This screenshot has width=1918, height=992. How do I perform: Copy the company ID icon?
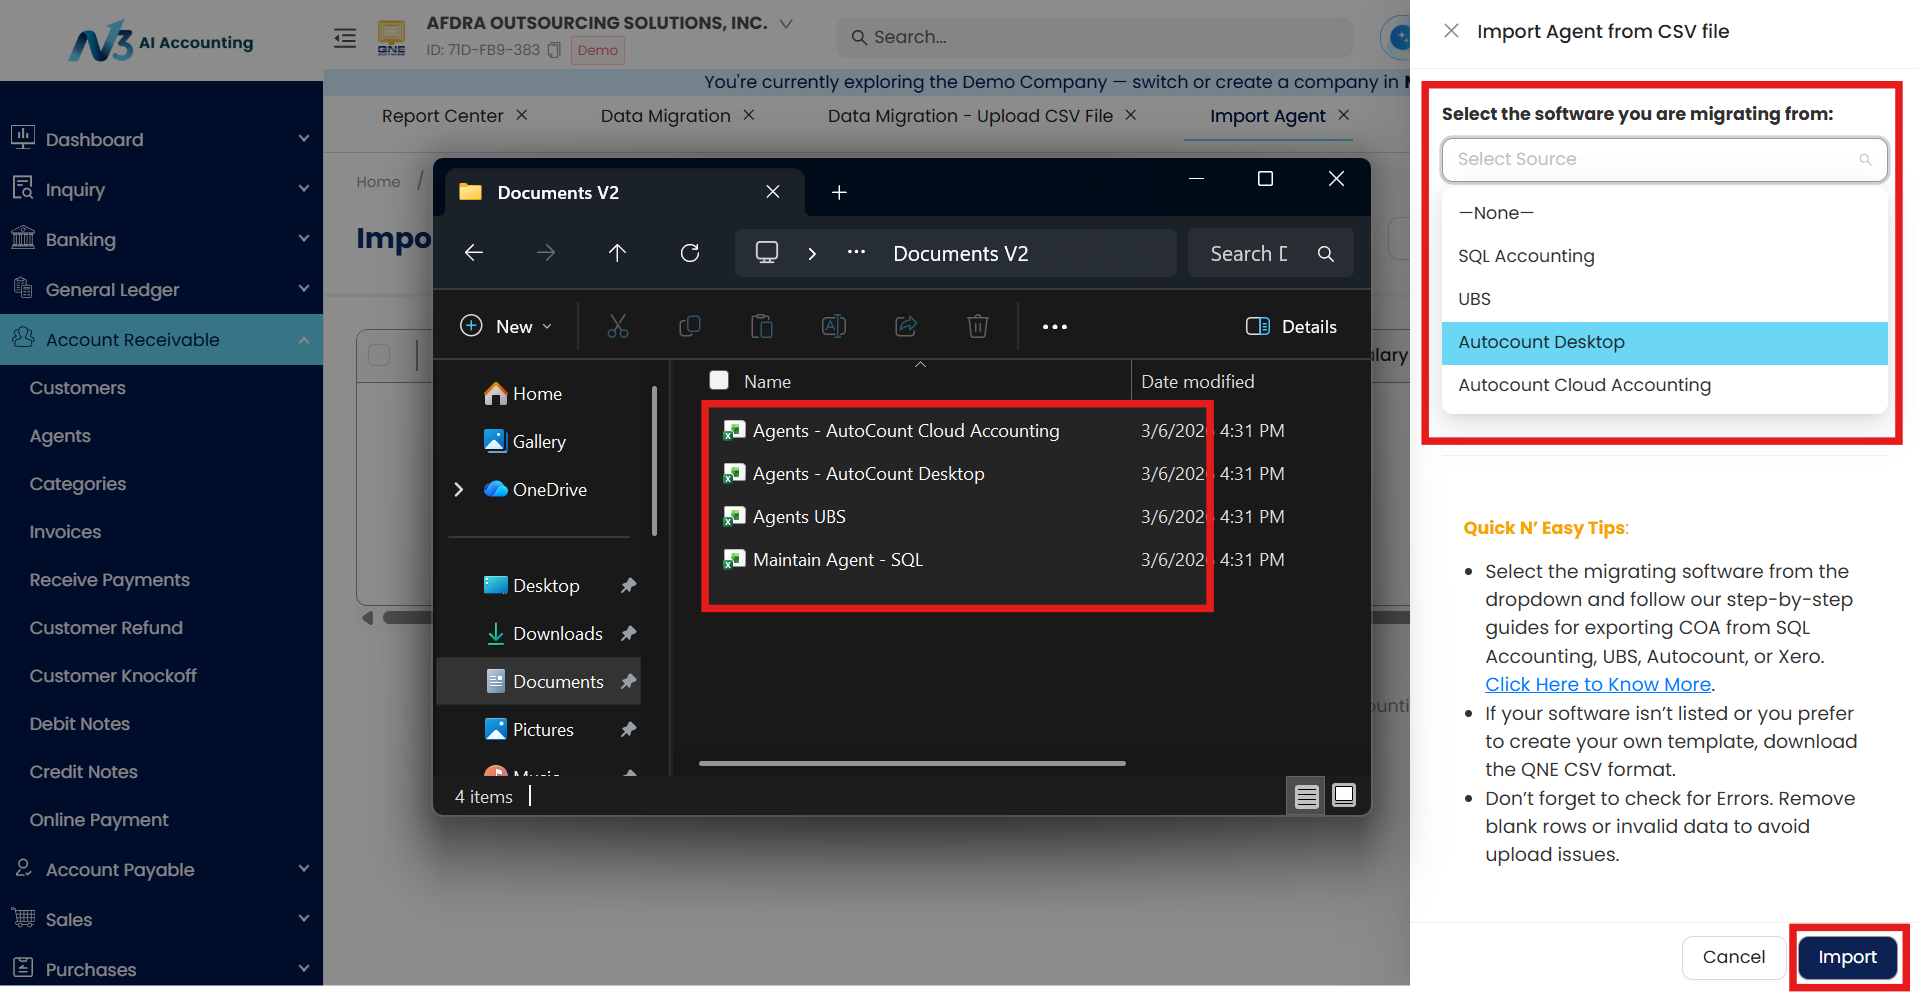554,50
